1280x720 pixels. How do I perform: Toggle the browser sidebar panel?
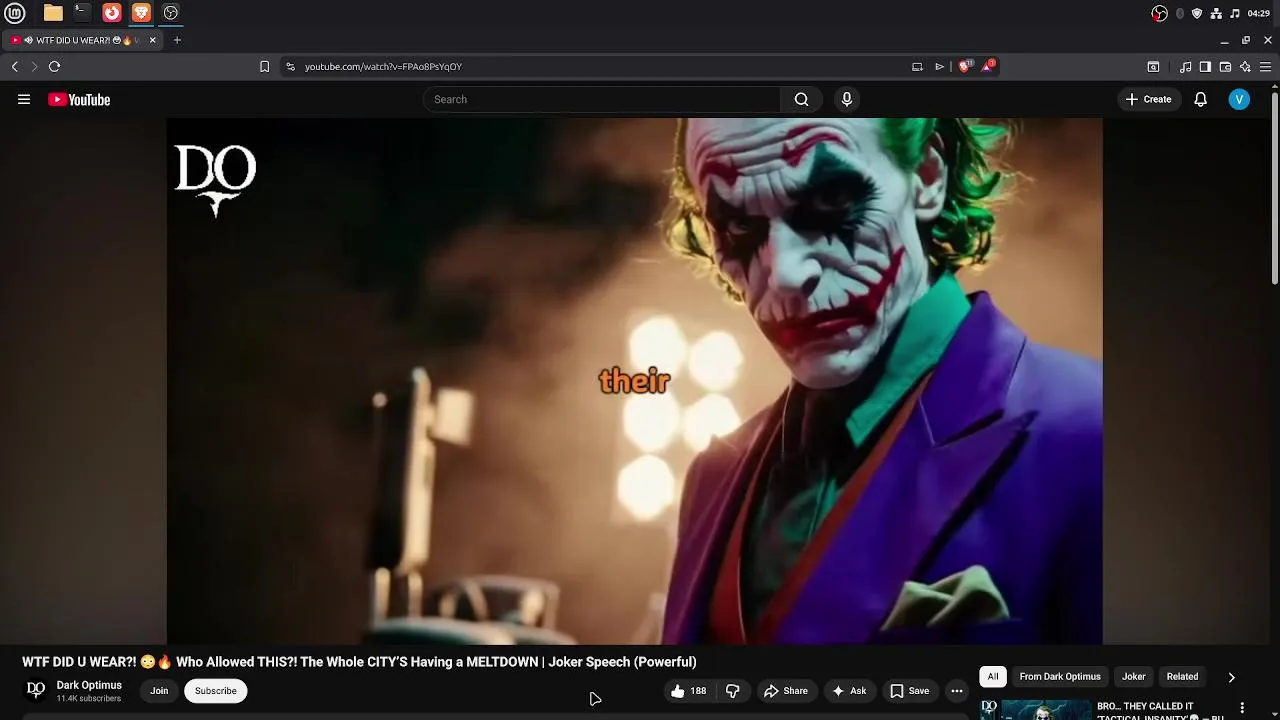(1205, 67)
